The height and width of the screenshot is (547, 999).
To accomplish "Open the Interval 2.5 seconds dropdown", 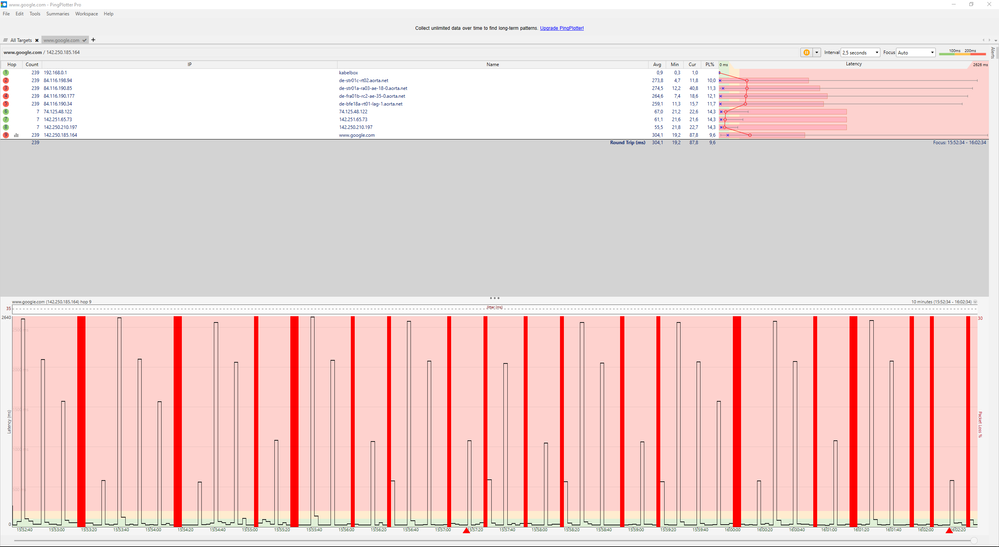I will [x=860, y=52].
